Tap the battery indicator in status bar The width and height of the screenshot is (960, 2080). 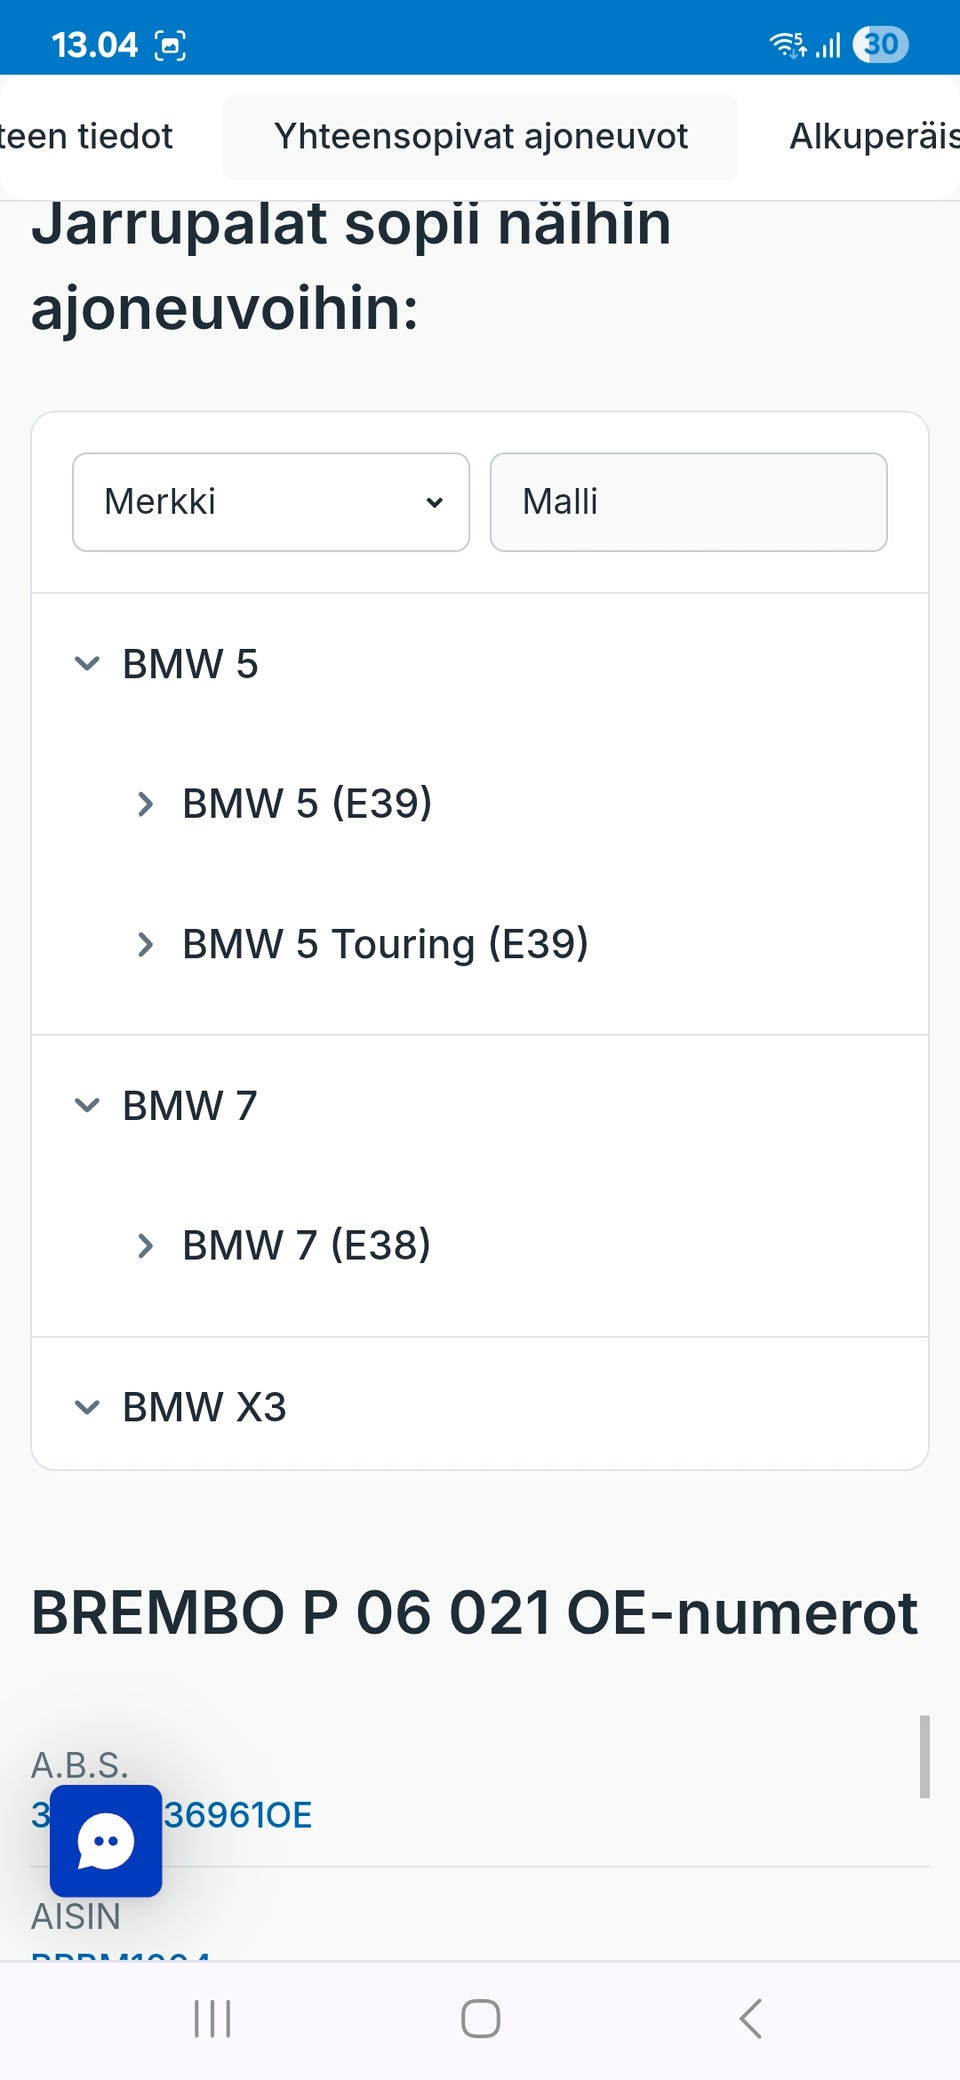[880, 45]
